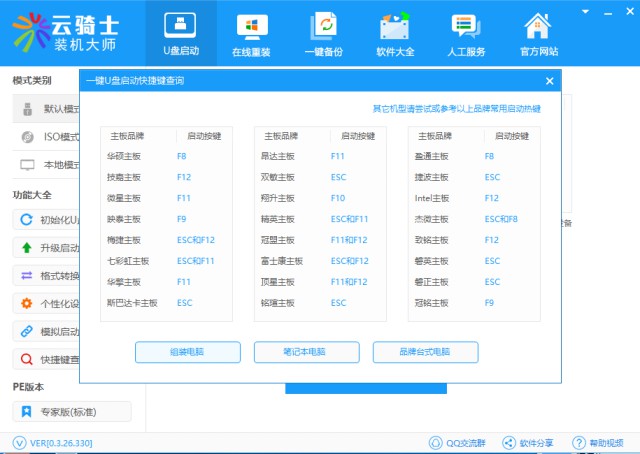Click the 捷波主板 row label
This screenshot has width=640, height=454.
tap(431, 177)
